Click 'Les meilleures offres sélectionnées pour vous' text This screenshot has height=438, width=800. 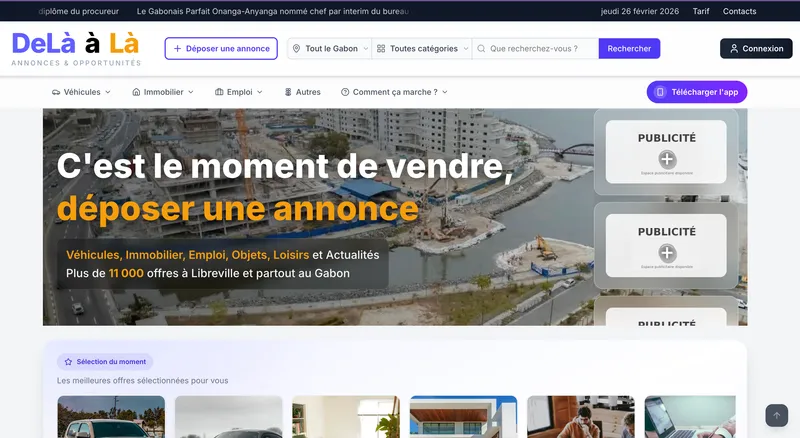142,380
